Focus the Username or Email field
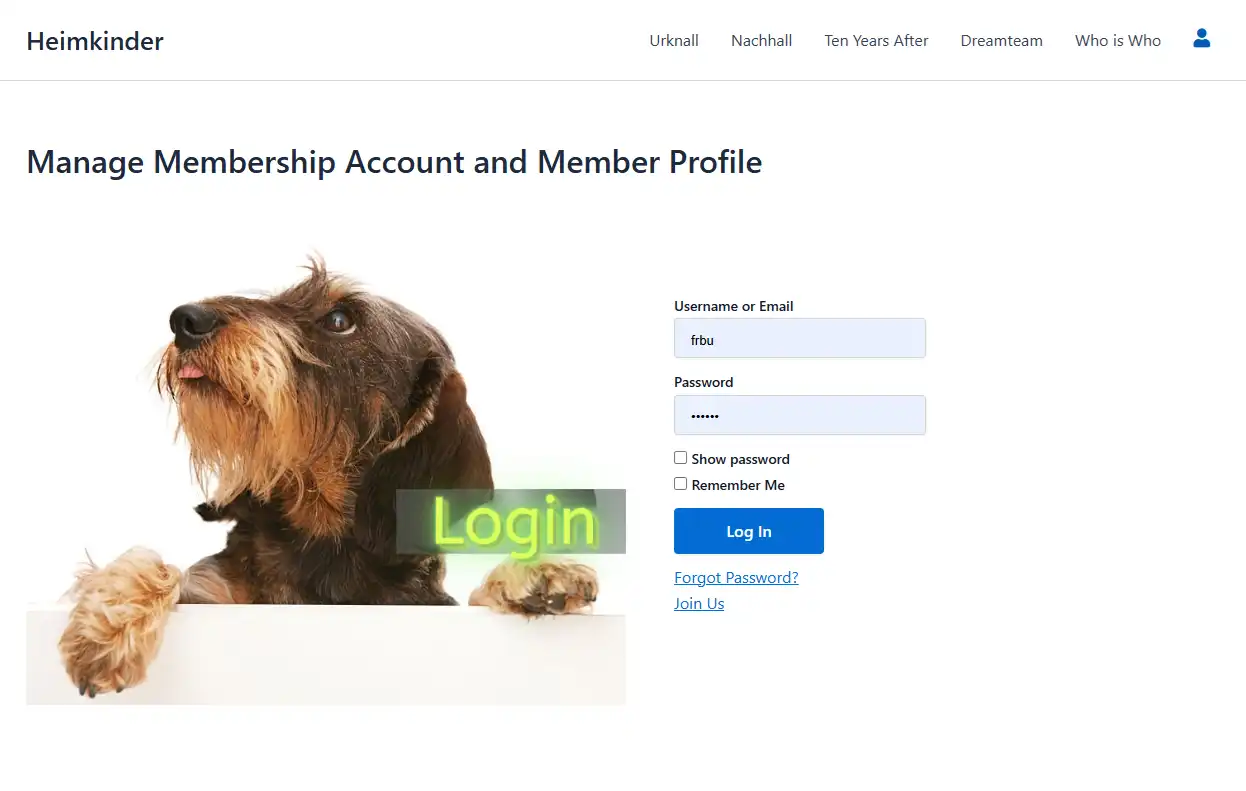The image size is (1246, 791). click(x=800, y=339)
